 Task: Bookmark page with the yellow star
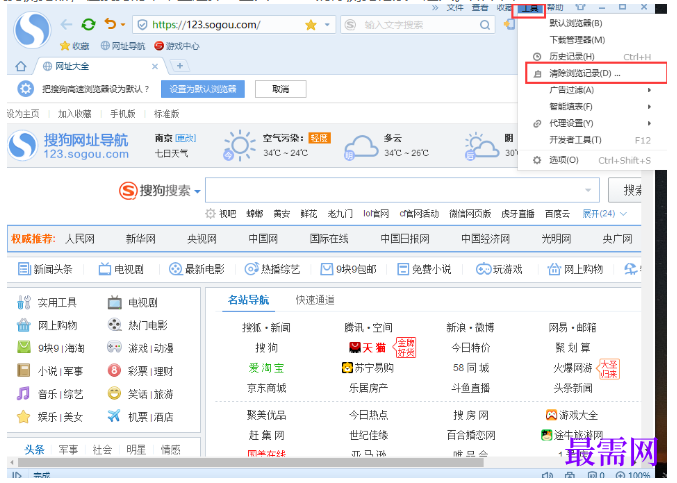tap(310, 25)
